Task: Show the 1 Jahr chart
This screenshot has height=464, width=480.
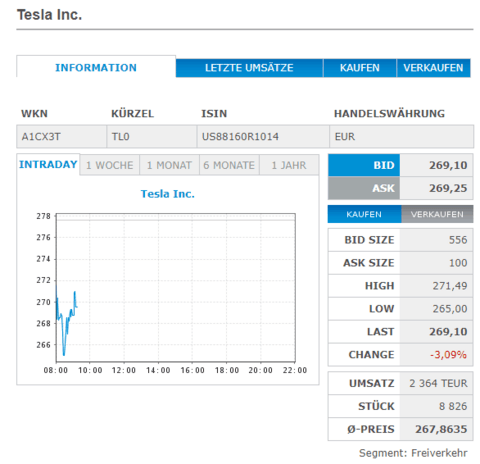Action: tap(289, 165)
